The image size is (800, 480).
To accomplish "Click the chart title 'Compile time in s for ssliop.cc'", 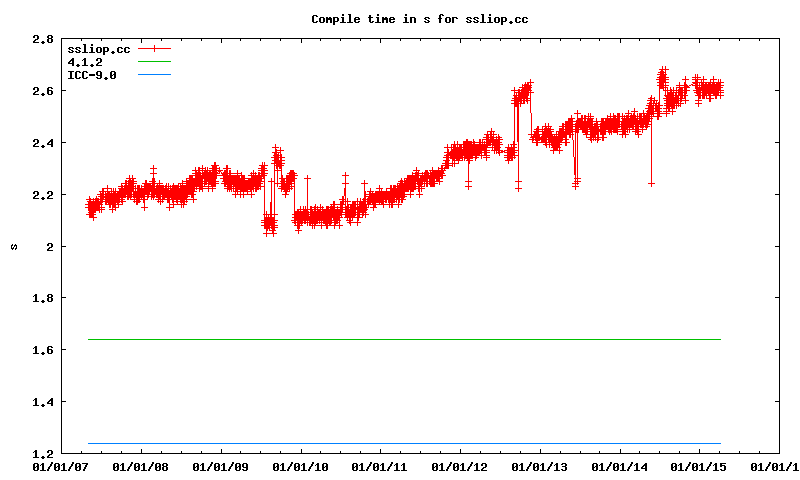I will point(420,19).
